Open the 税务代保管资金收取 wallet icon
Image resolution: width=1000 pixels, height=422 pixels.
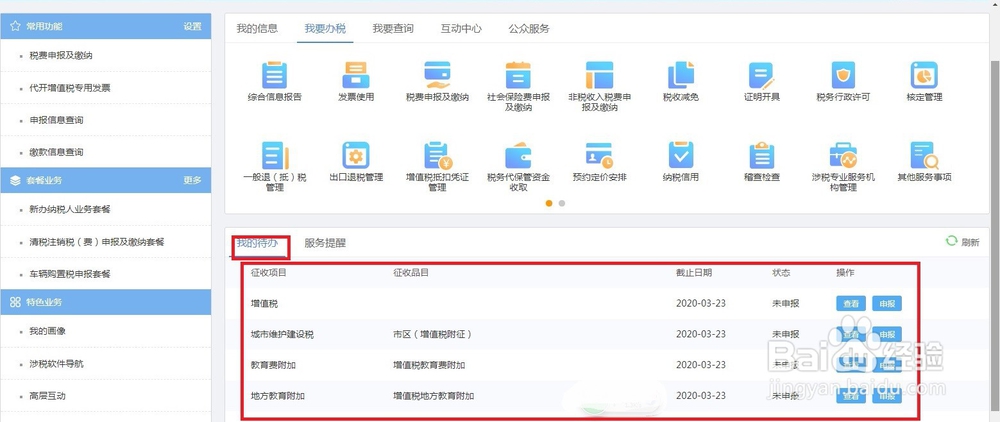click(518, 156)
